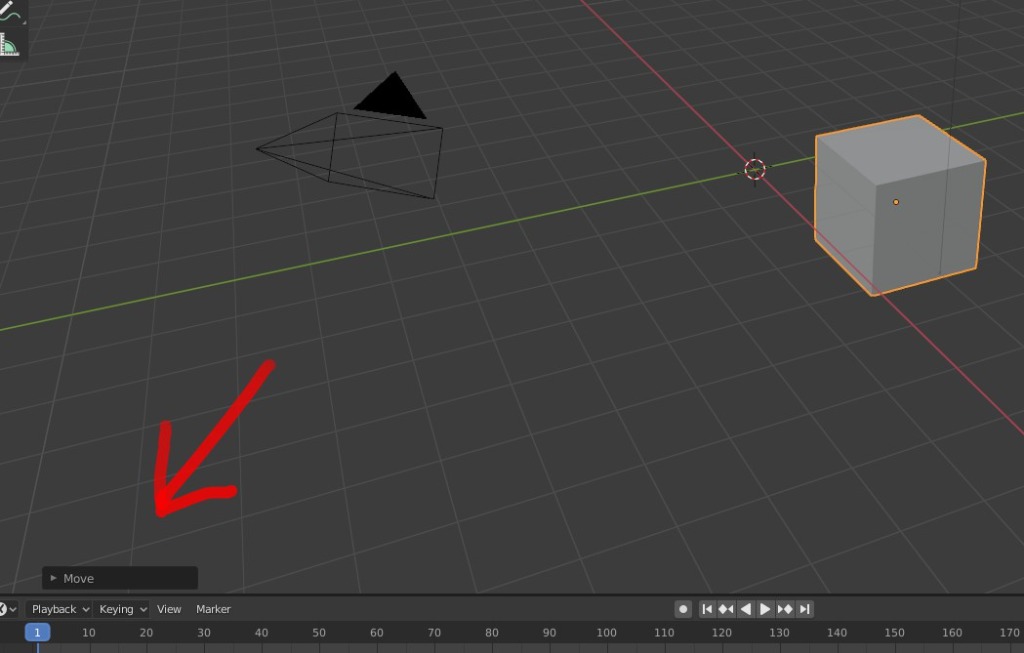Select the cube by its origin point
Viewport: 1024px width, 653px height.
[895, 202]
